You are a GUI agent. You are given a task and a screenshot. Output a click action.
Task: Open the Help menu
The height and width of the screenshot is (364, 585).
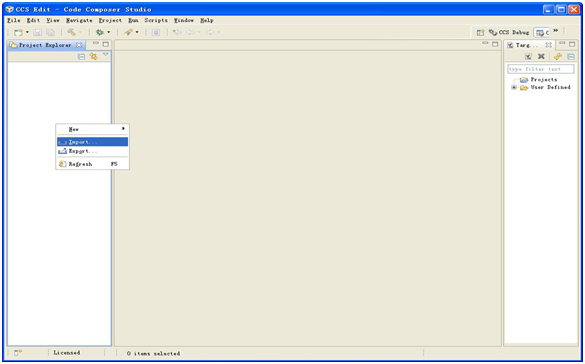click(207, 20)
